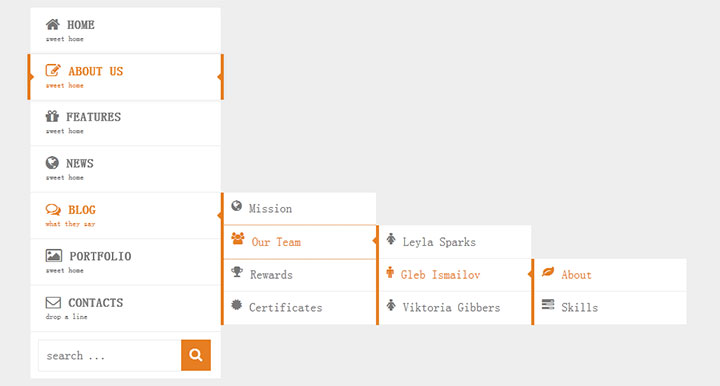Click the house icon beside HOME
This screenshot has height=386, width=720.
click(53, 24)
